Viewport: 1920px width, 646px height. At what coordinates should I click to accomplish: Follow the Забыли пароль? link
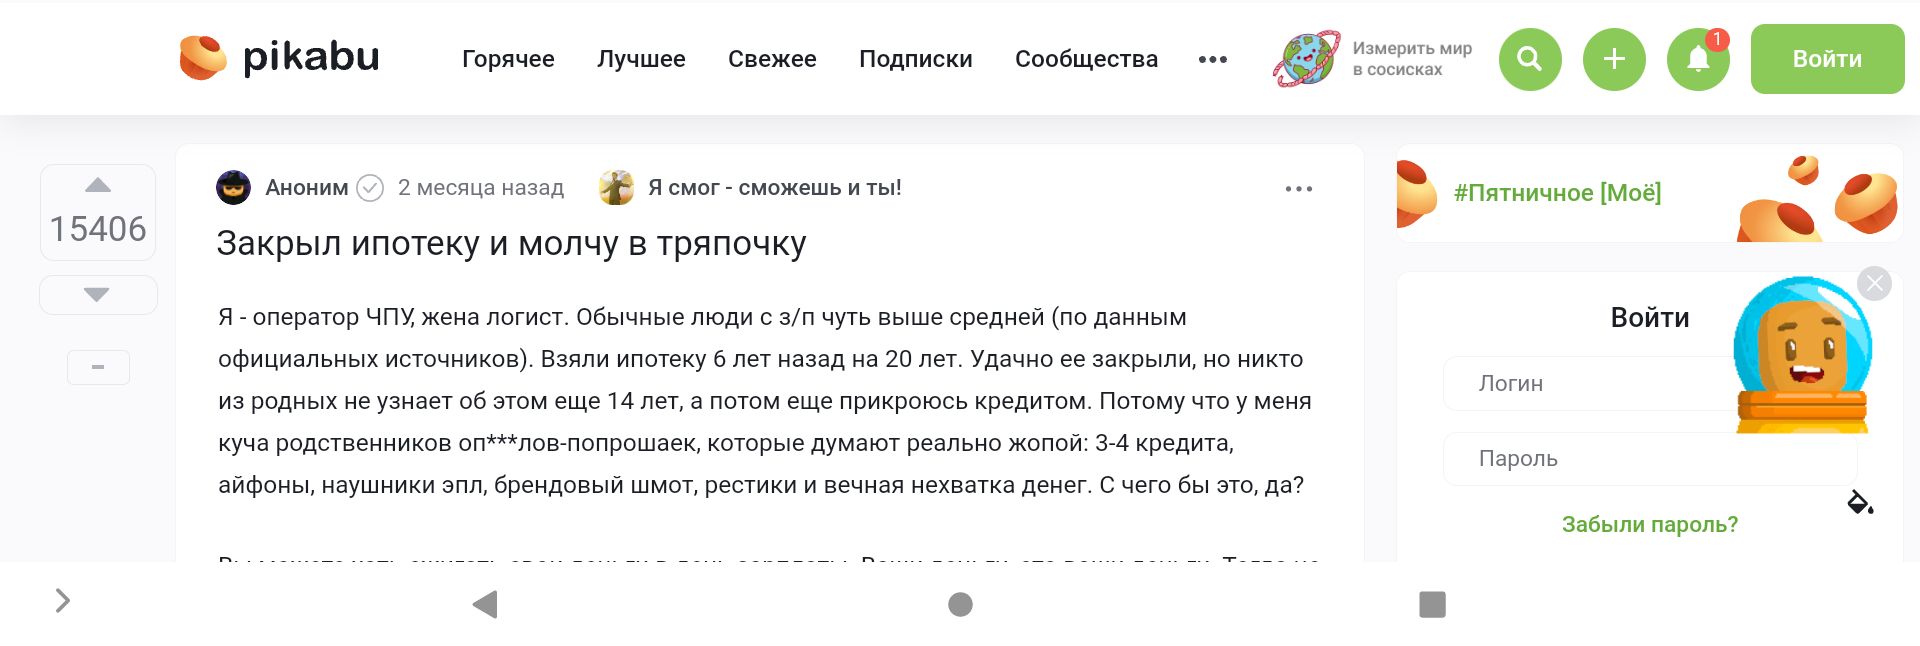tap(1650, 524)
